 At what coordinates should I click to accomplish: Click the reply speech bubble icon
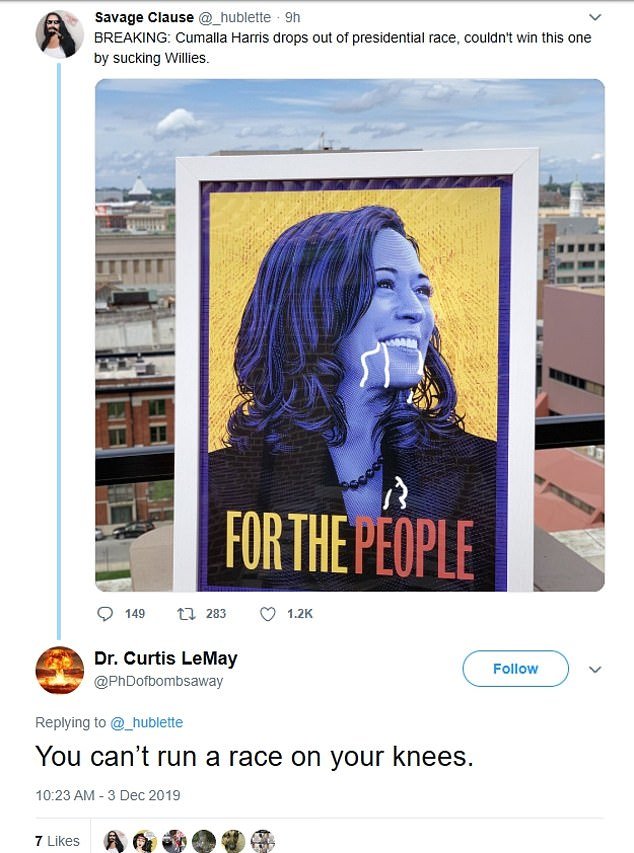click(x=104, y=614)
